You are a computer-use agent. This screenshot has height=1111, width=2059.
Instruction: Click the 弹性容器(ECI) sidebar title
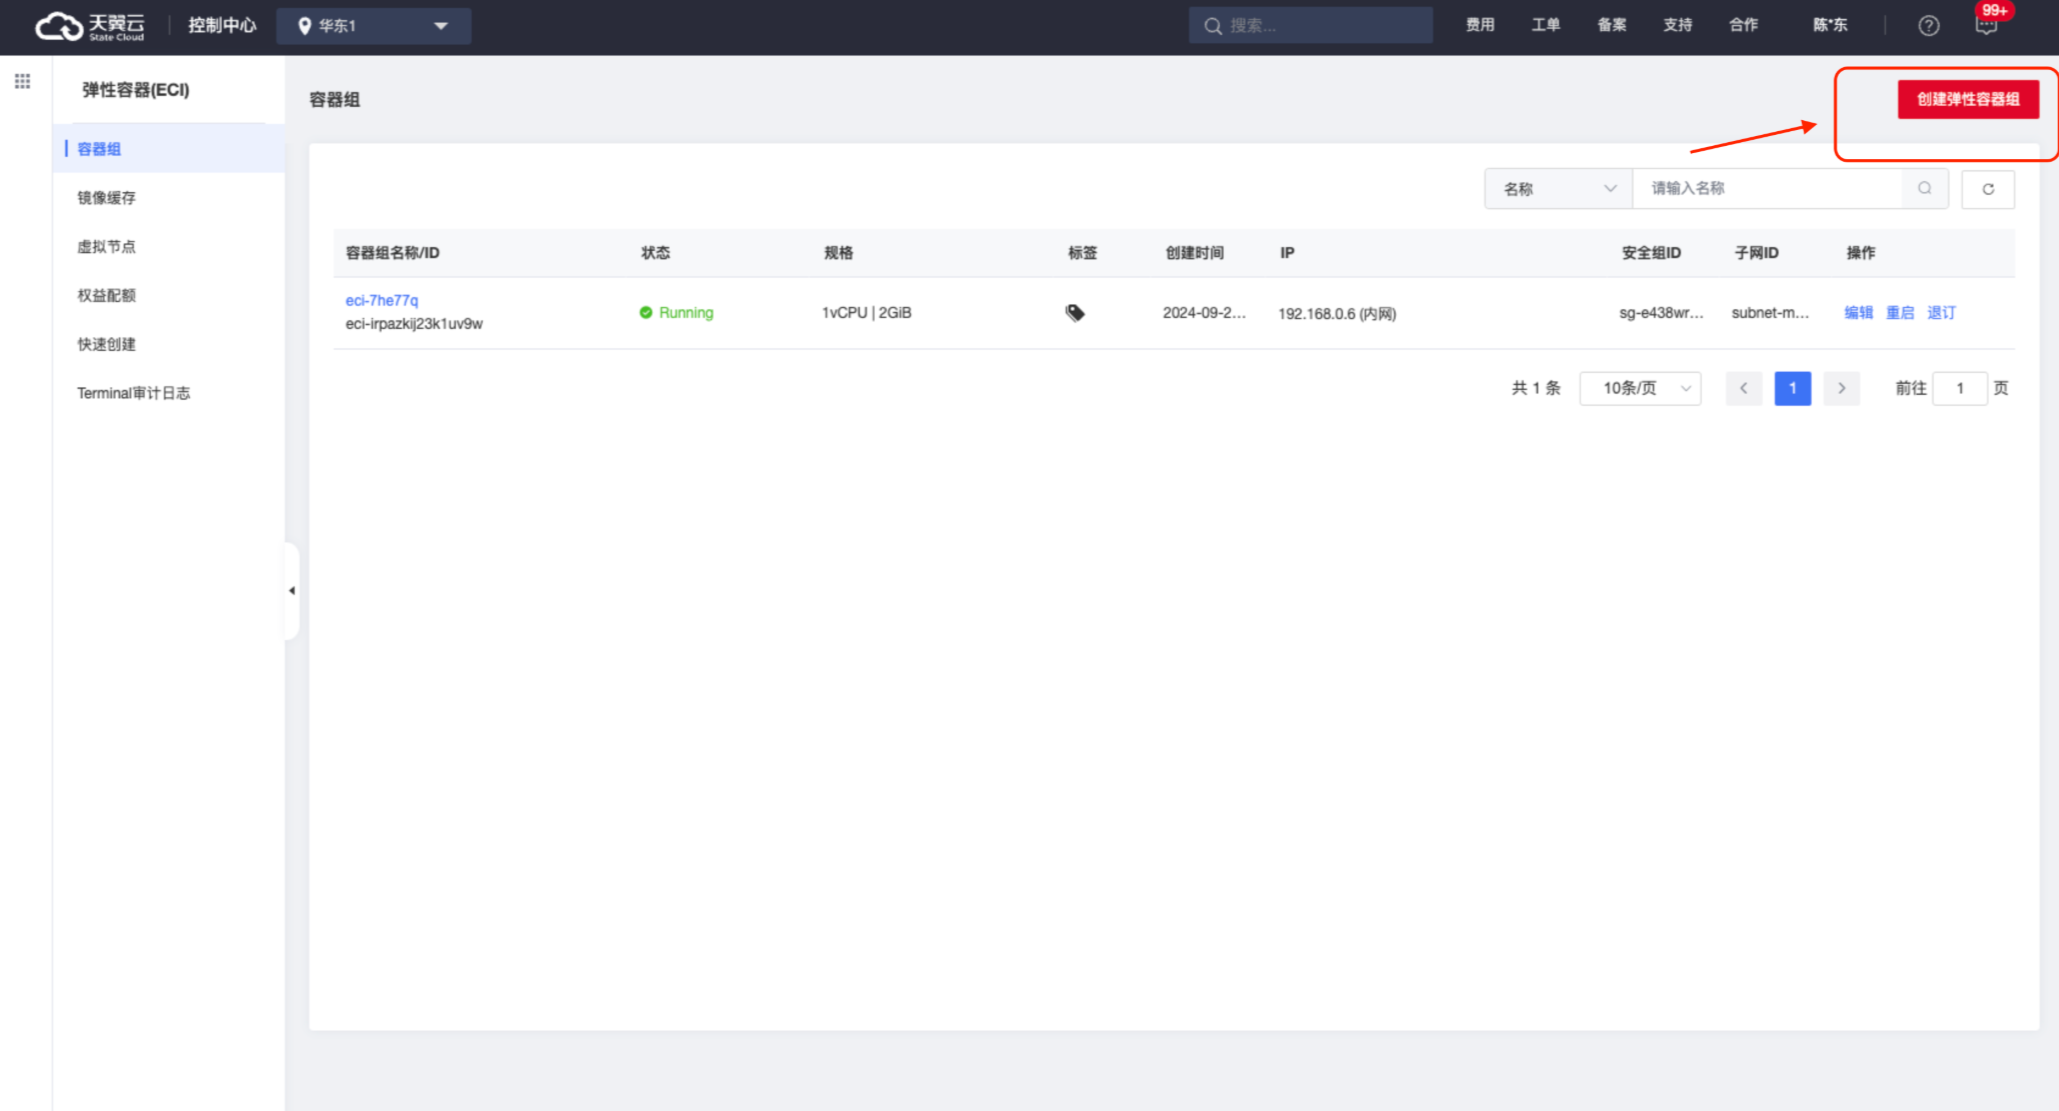click(x=136, y=90)
